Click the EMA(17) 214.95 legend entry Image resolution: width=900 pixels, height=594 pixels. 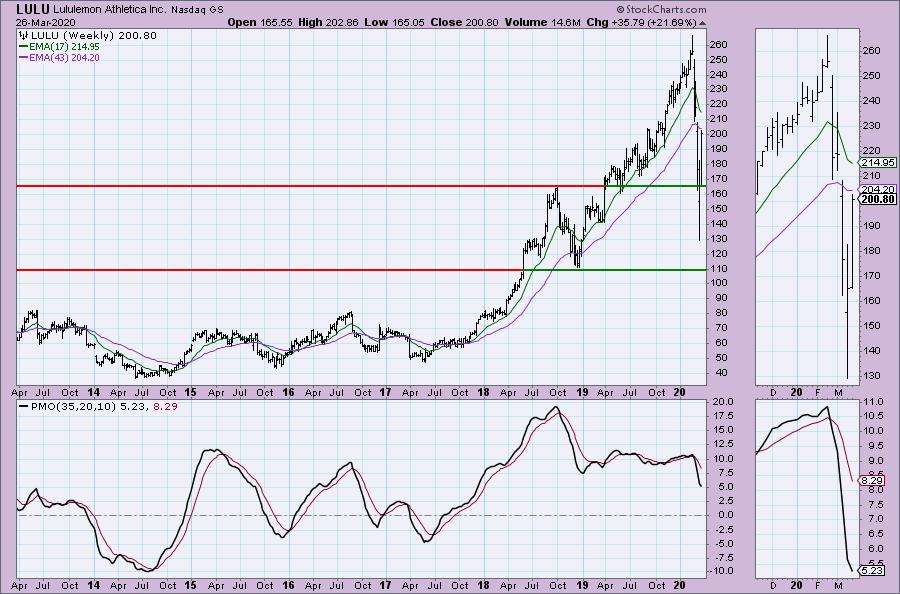click(x=64, y=47)
